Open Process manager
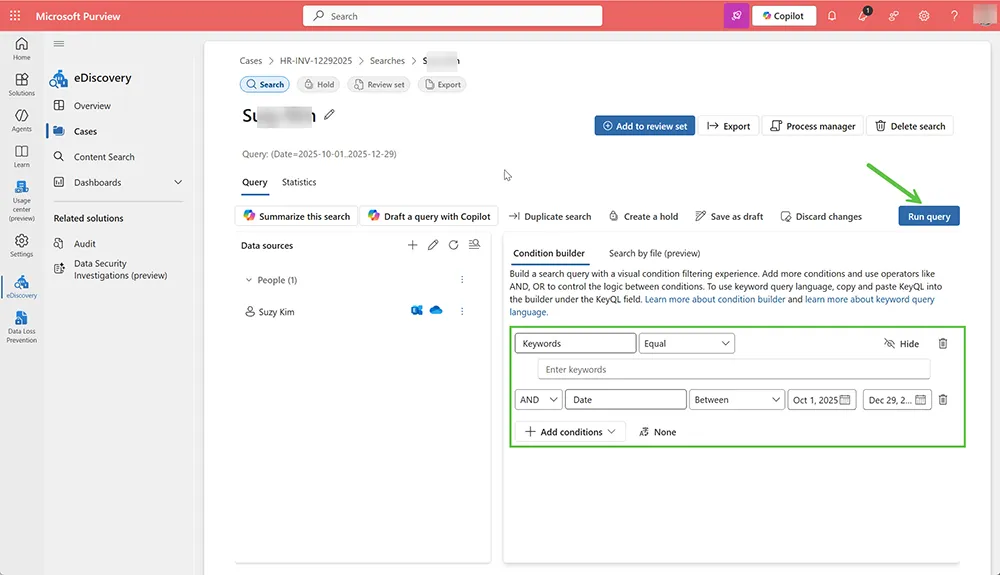 pos(812,126)
